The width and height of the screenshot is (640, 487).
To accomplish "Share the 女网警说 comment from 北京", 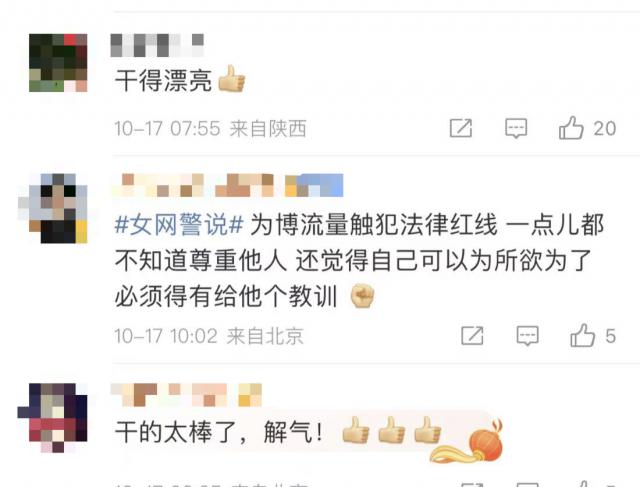I will [x=472, y=336].
